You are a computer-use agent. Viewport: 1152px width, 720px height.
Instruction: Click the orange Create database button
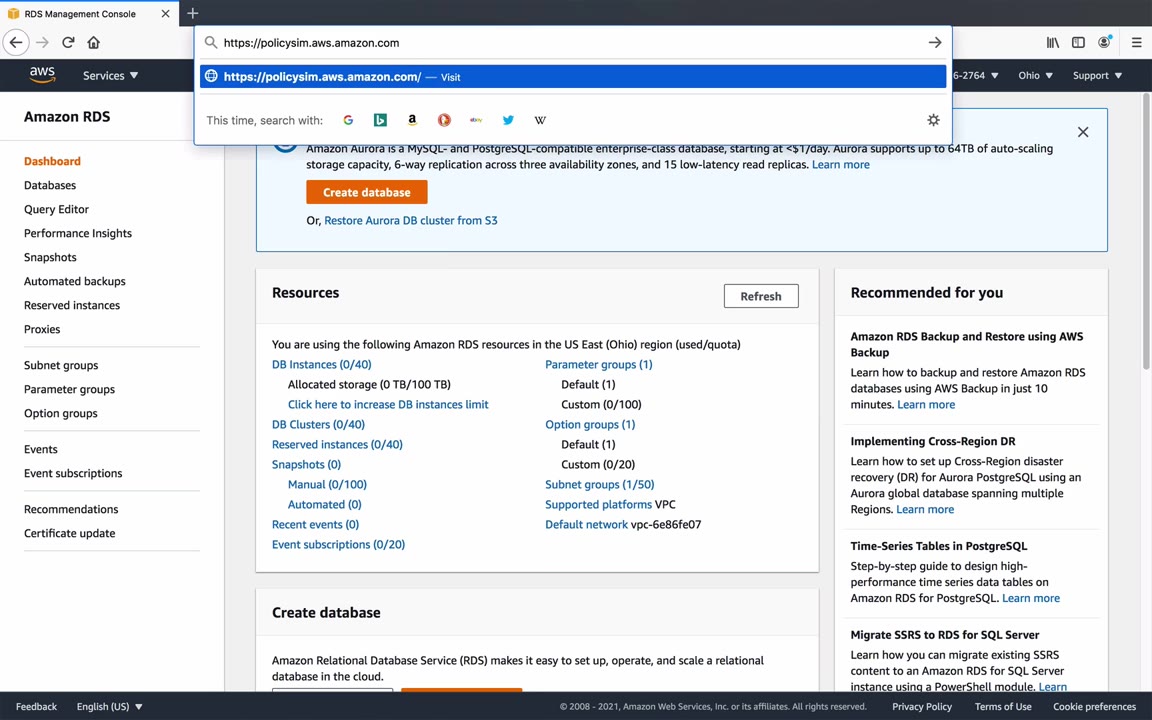[367, 192]
